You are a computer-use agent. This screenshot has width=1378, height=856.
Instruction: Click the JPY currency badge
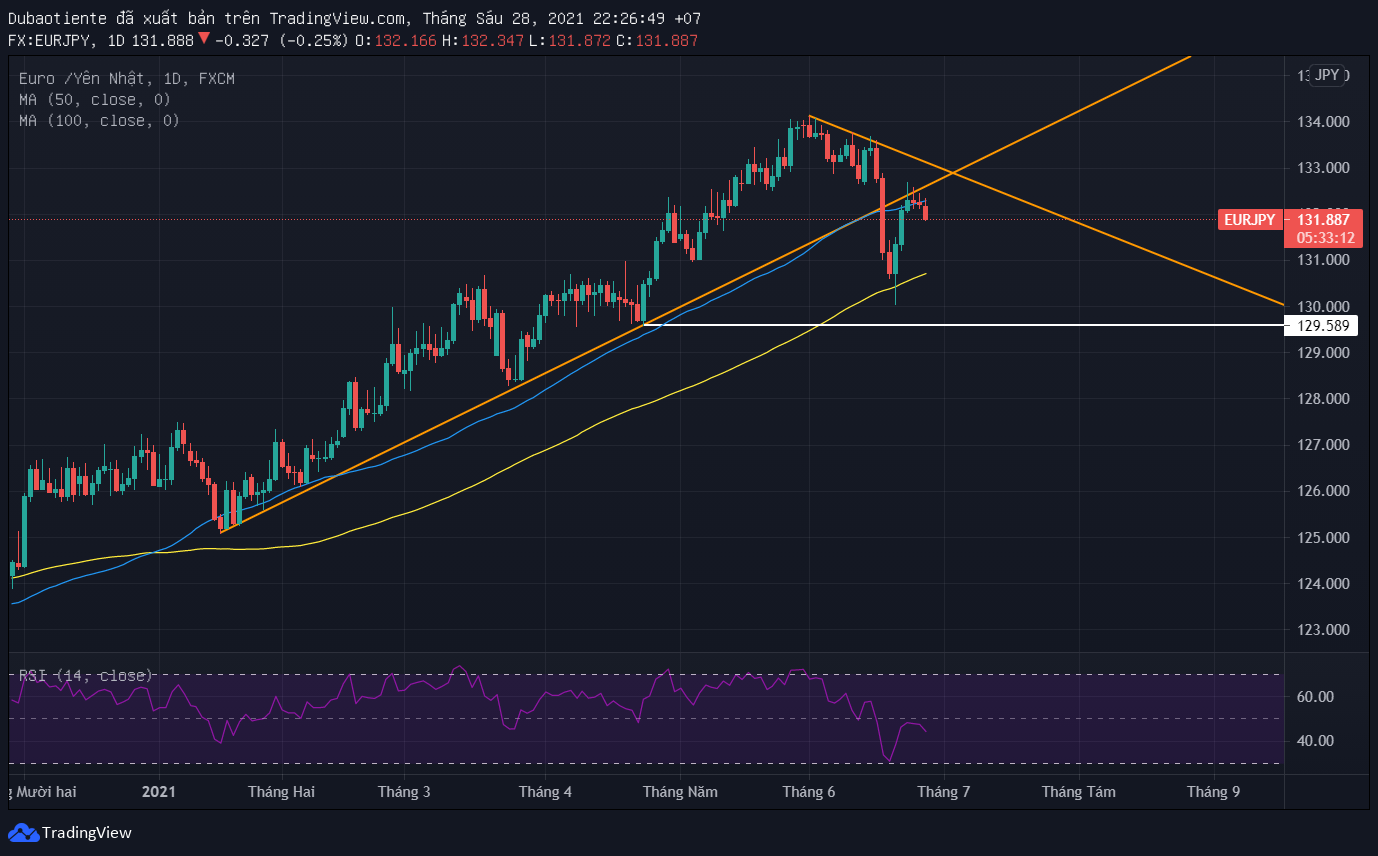pos(1327,75)
